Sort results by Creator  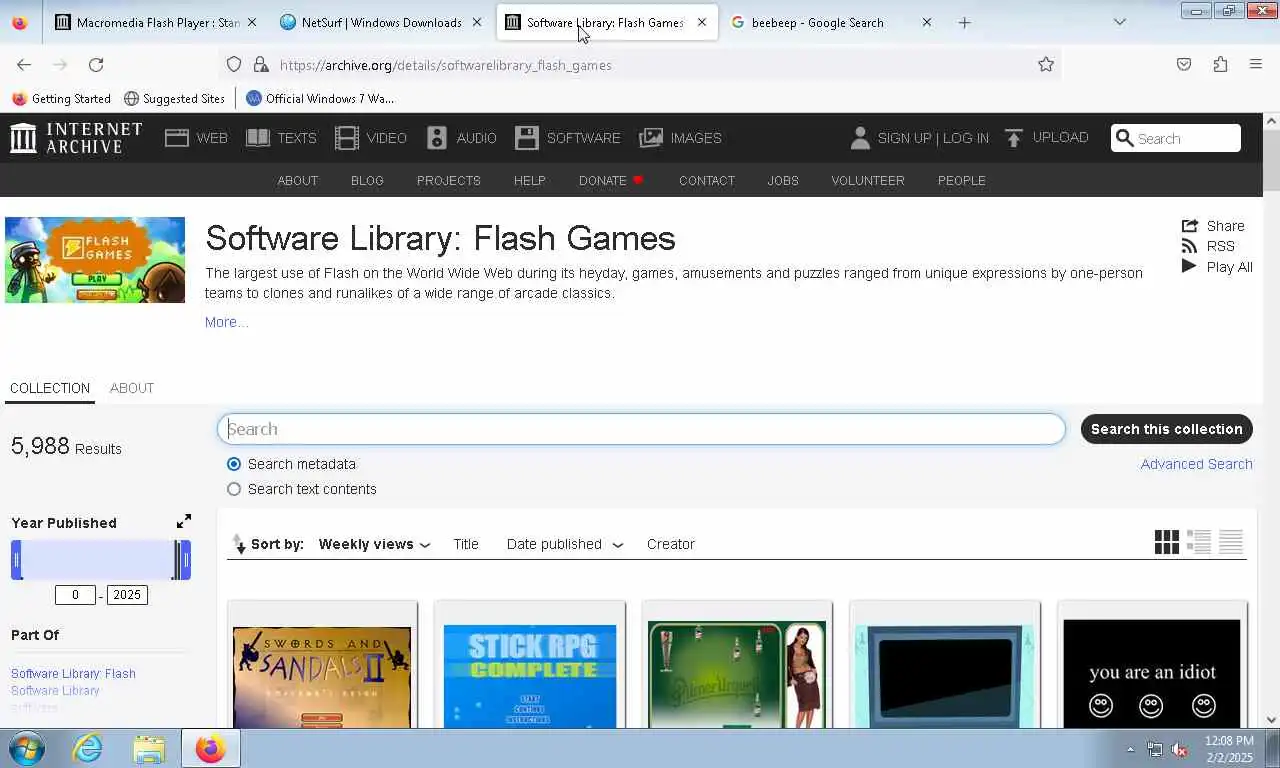pos(671,544)
